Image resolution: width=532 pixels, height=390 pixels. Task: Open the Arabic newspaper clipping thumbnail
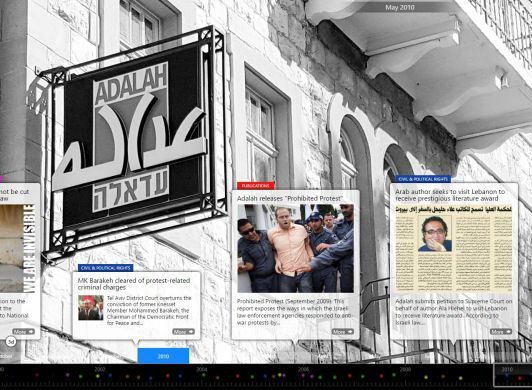pos(454,248)
